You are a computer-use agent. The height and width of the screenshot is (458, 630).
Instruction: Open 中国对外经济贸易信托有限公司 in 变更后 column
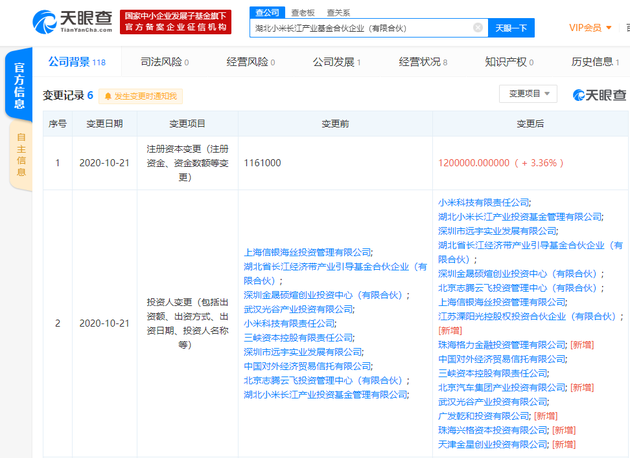[x=502, y=359]
